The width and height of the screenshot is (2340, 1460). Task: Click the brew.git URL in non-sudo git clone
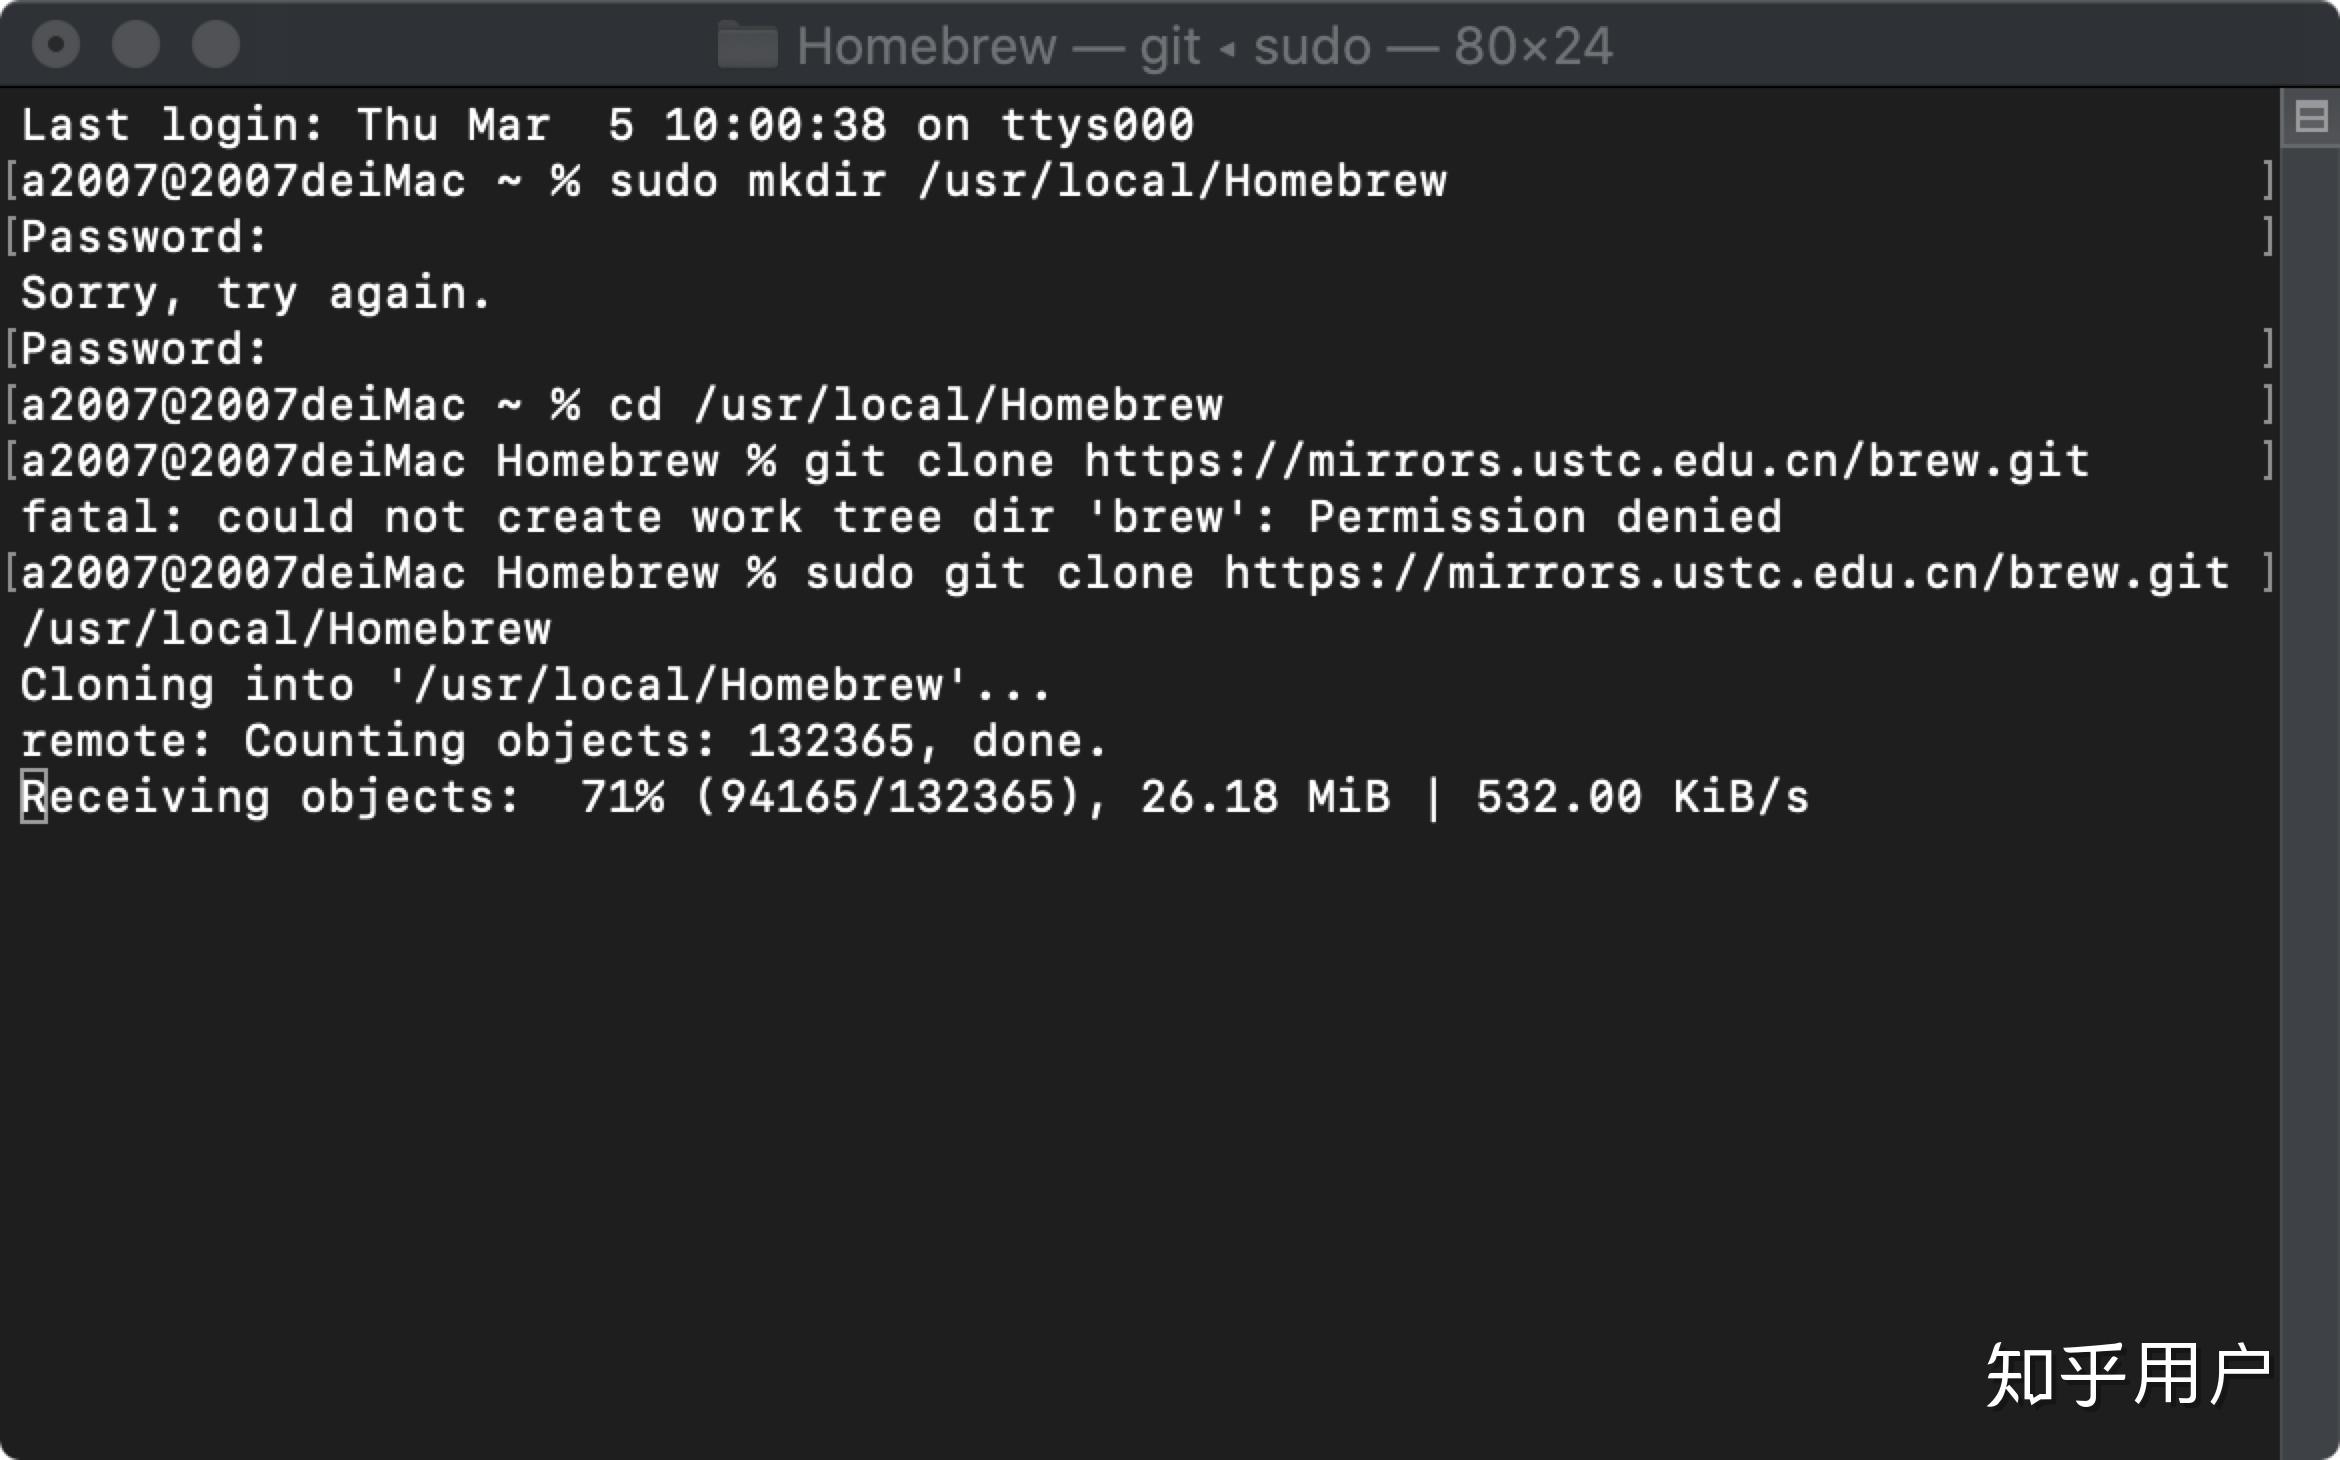(1586, 462)
